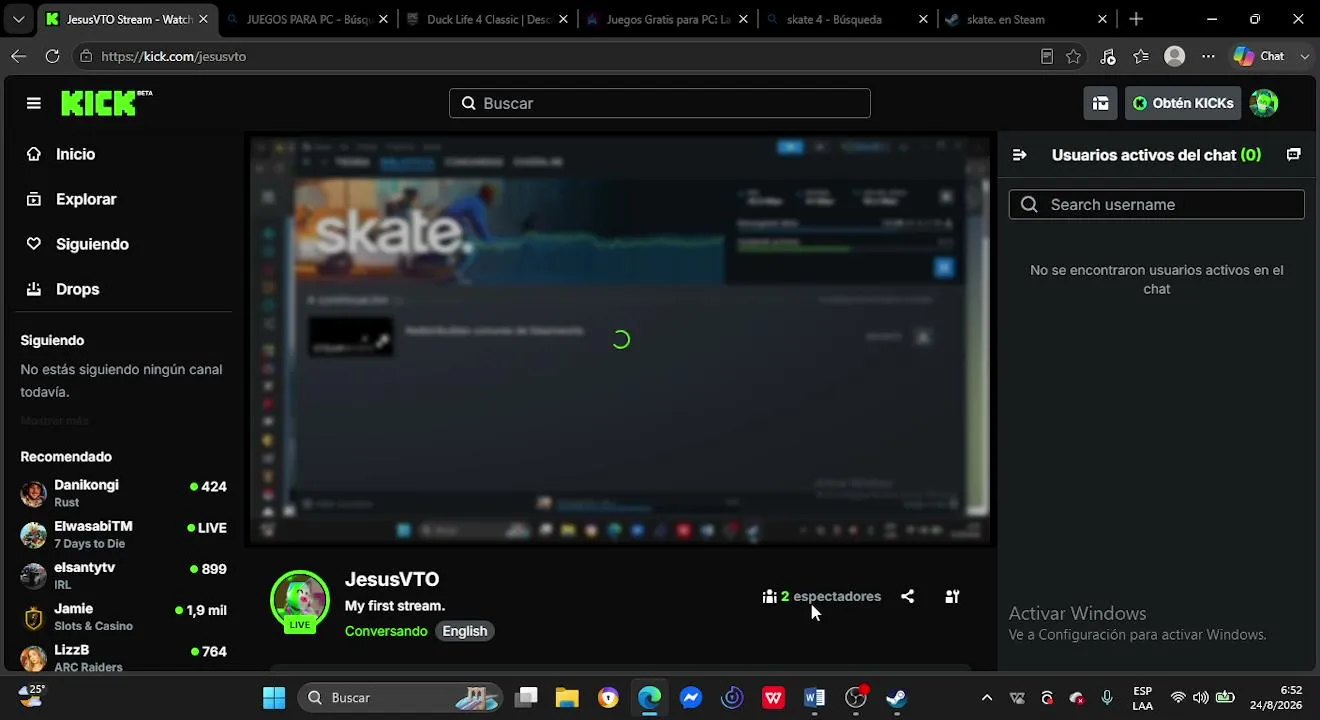Click the Obtén KICKs button

point(1183,103)
